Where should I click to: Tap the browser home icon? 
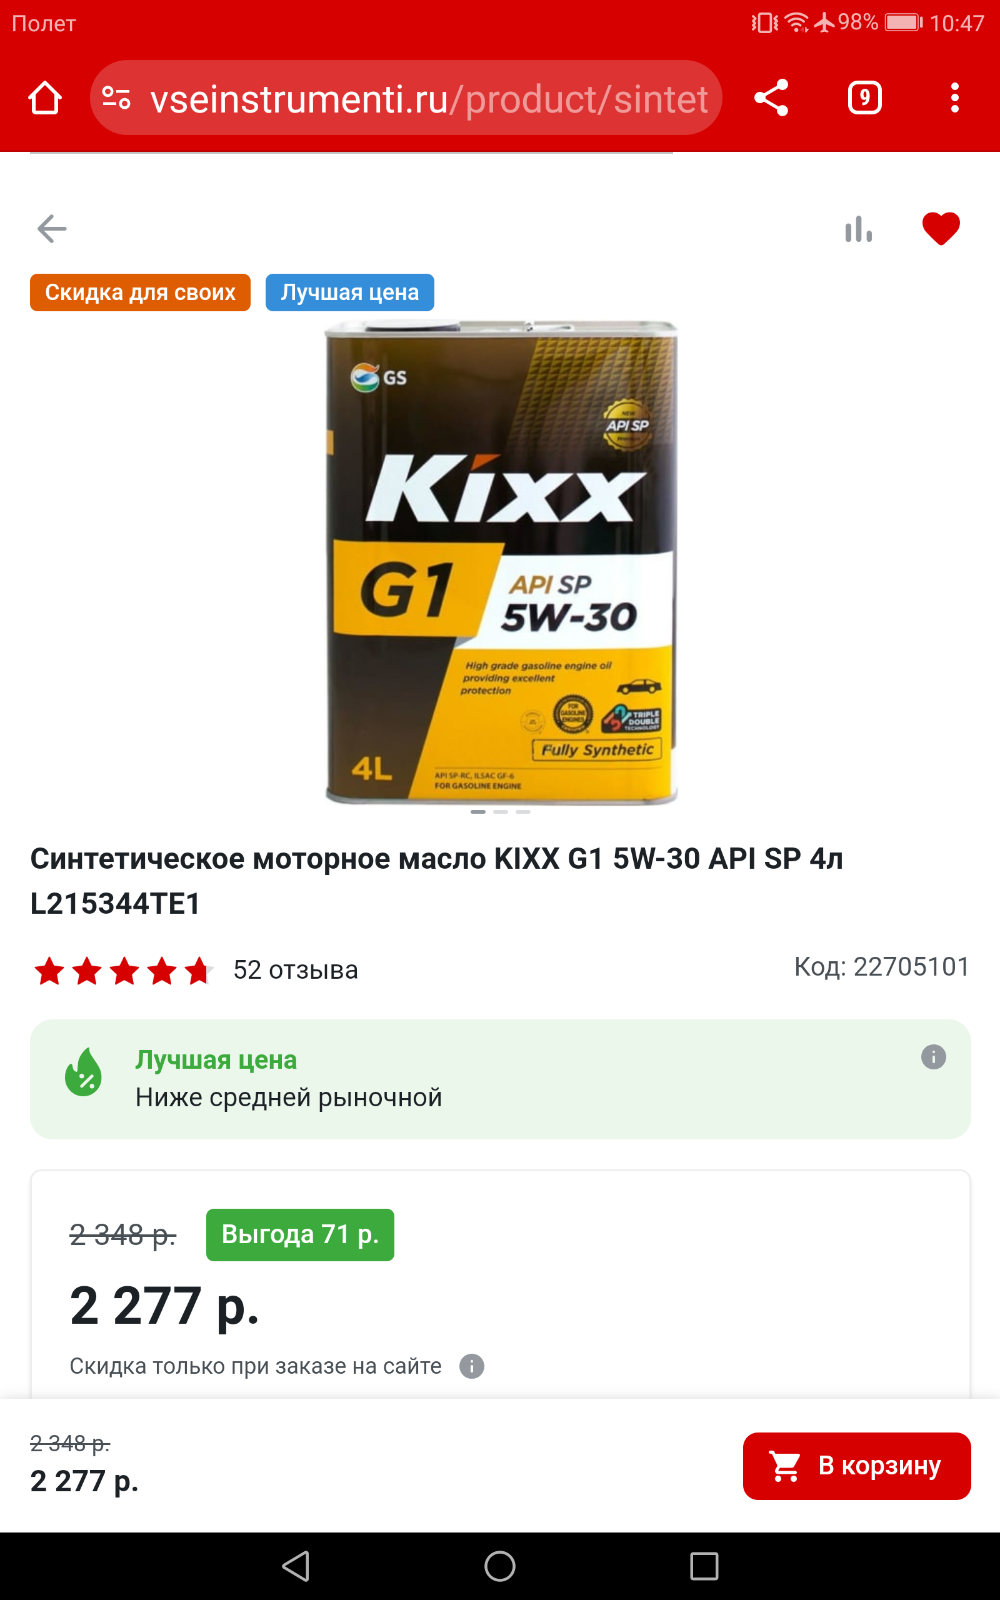pos(45,98)
